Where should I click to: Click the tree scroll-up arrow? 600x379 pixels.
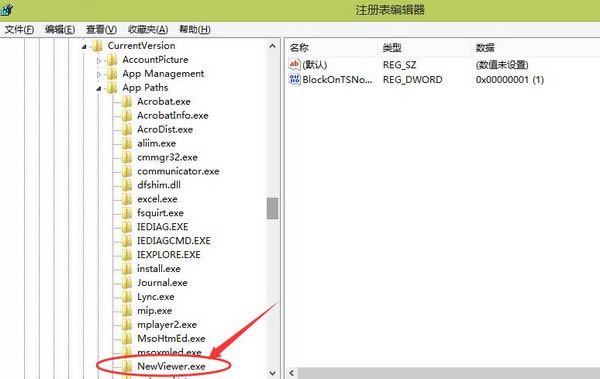pyautogui.click(x=272, y=46)
